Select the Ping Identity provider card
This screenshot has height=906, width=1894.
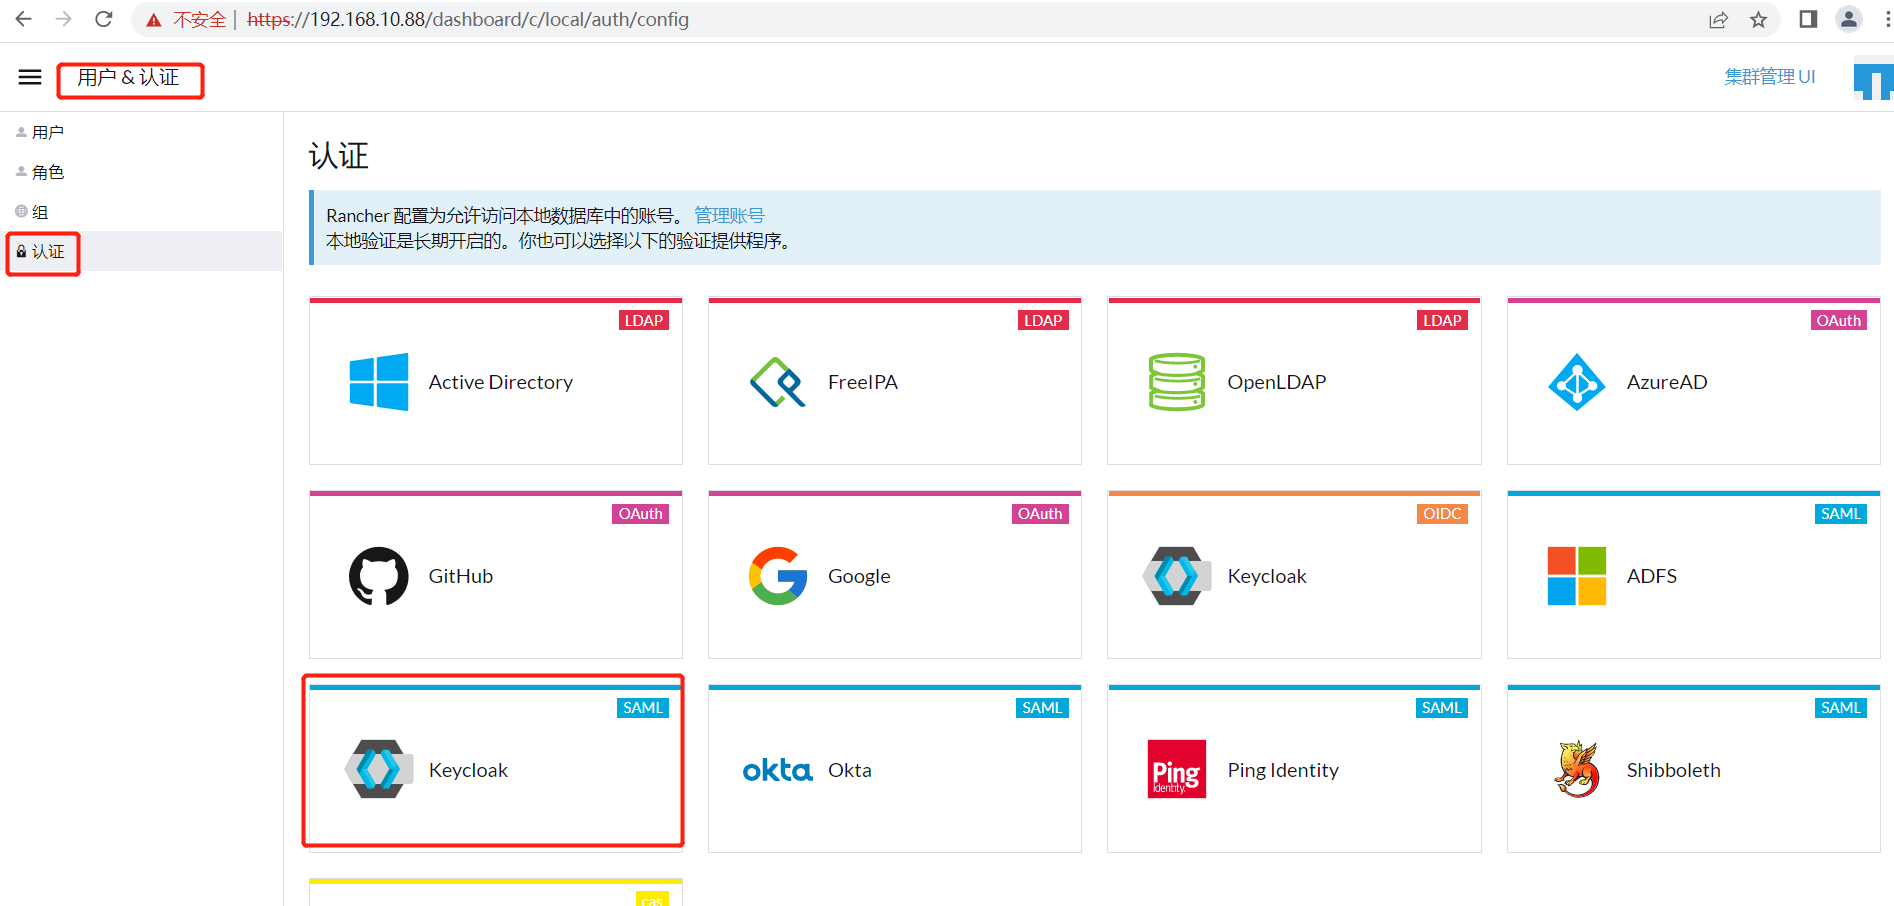pos(1294,769)
